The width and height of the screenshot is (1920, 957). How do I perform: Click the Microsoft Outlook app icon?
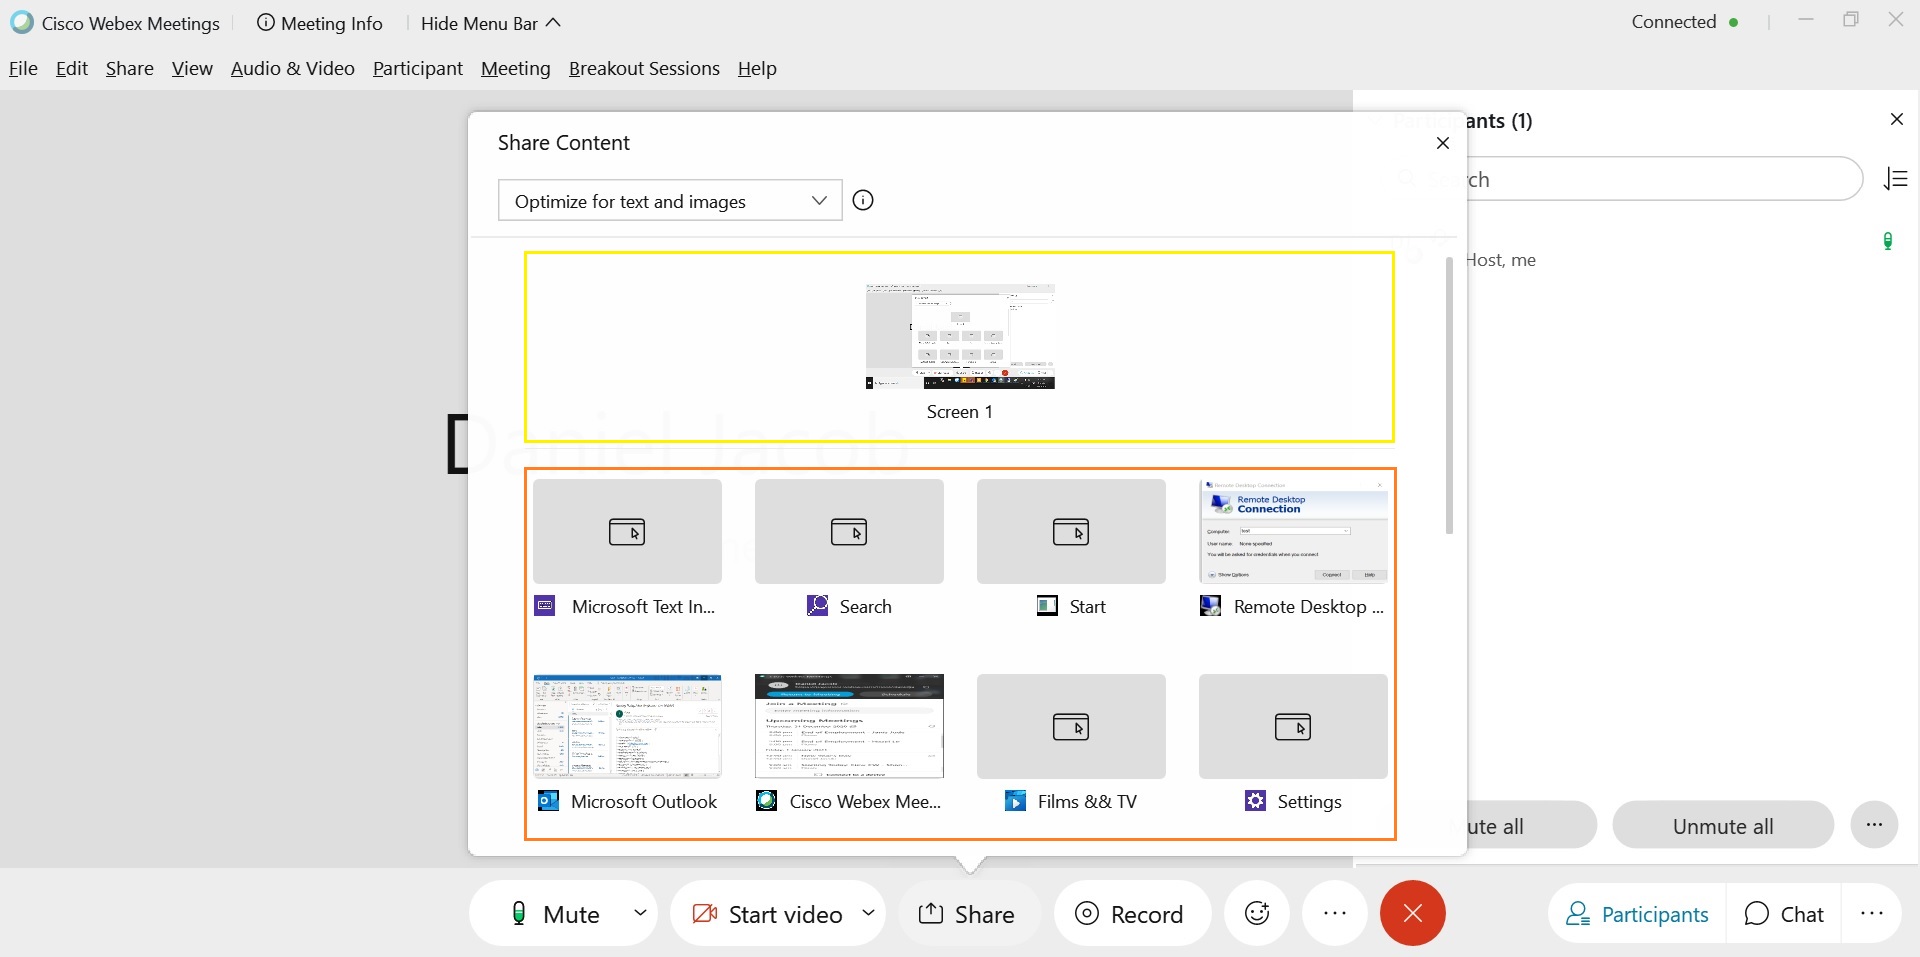[548, 800]
